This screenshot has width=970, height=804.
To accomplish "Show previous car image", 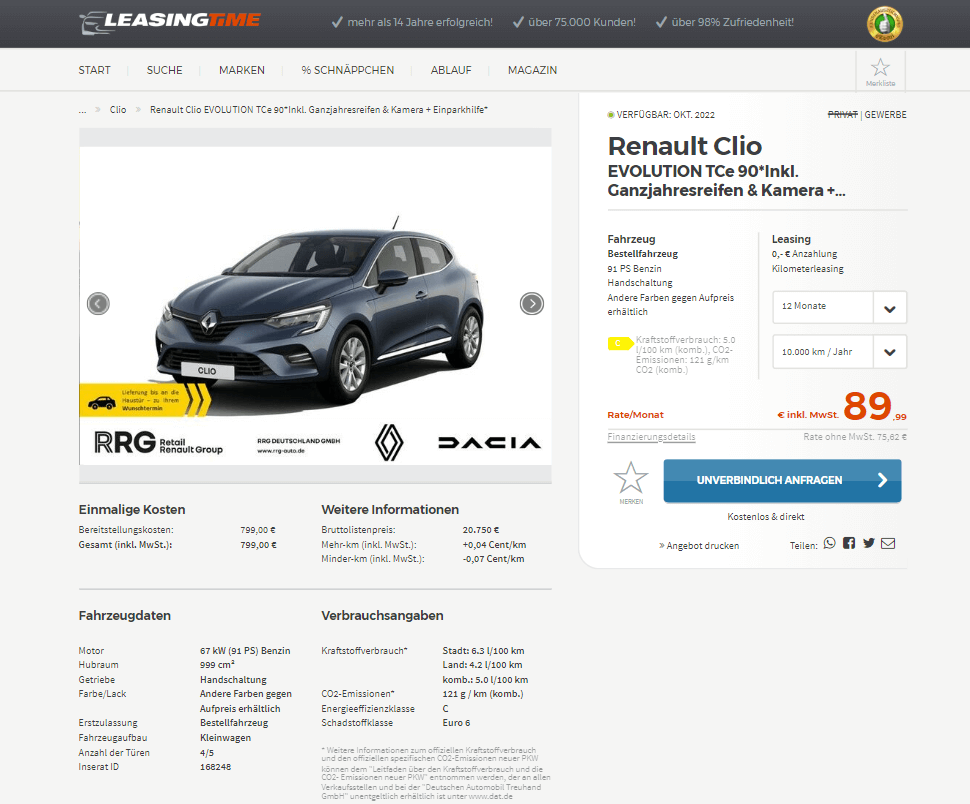I will [98, 304].
